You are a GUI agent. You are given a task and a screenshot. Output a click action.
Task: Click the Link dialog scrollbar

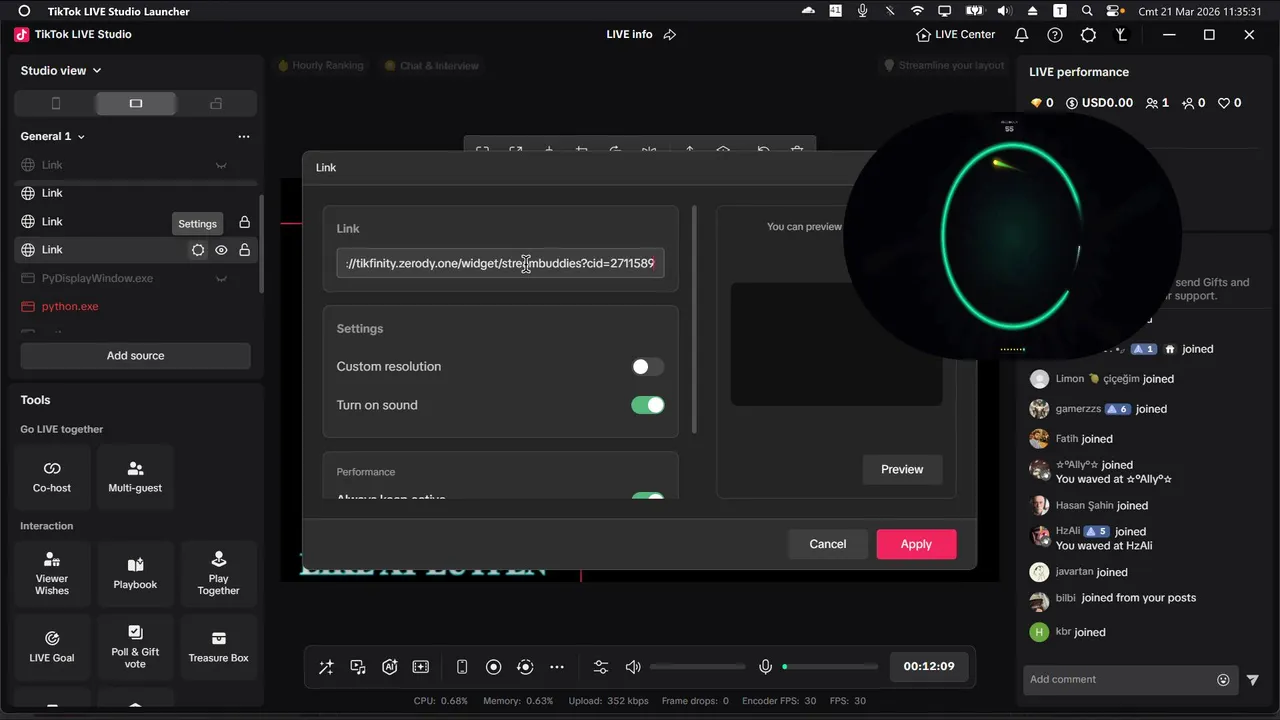(x=695, y=320)
